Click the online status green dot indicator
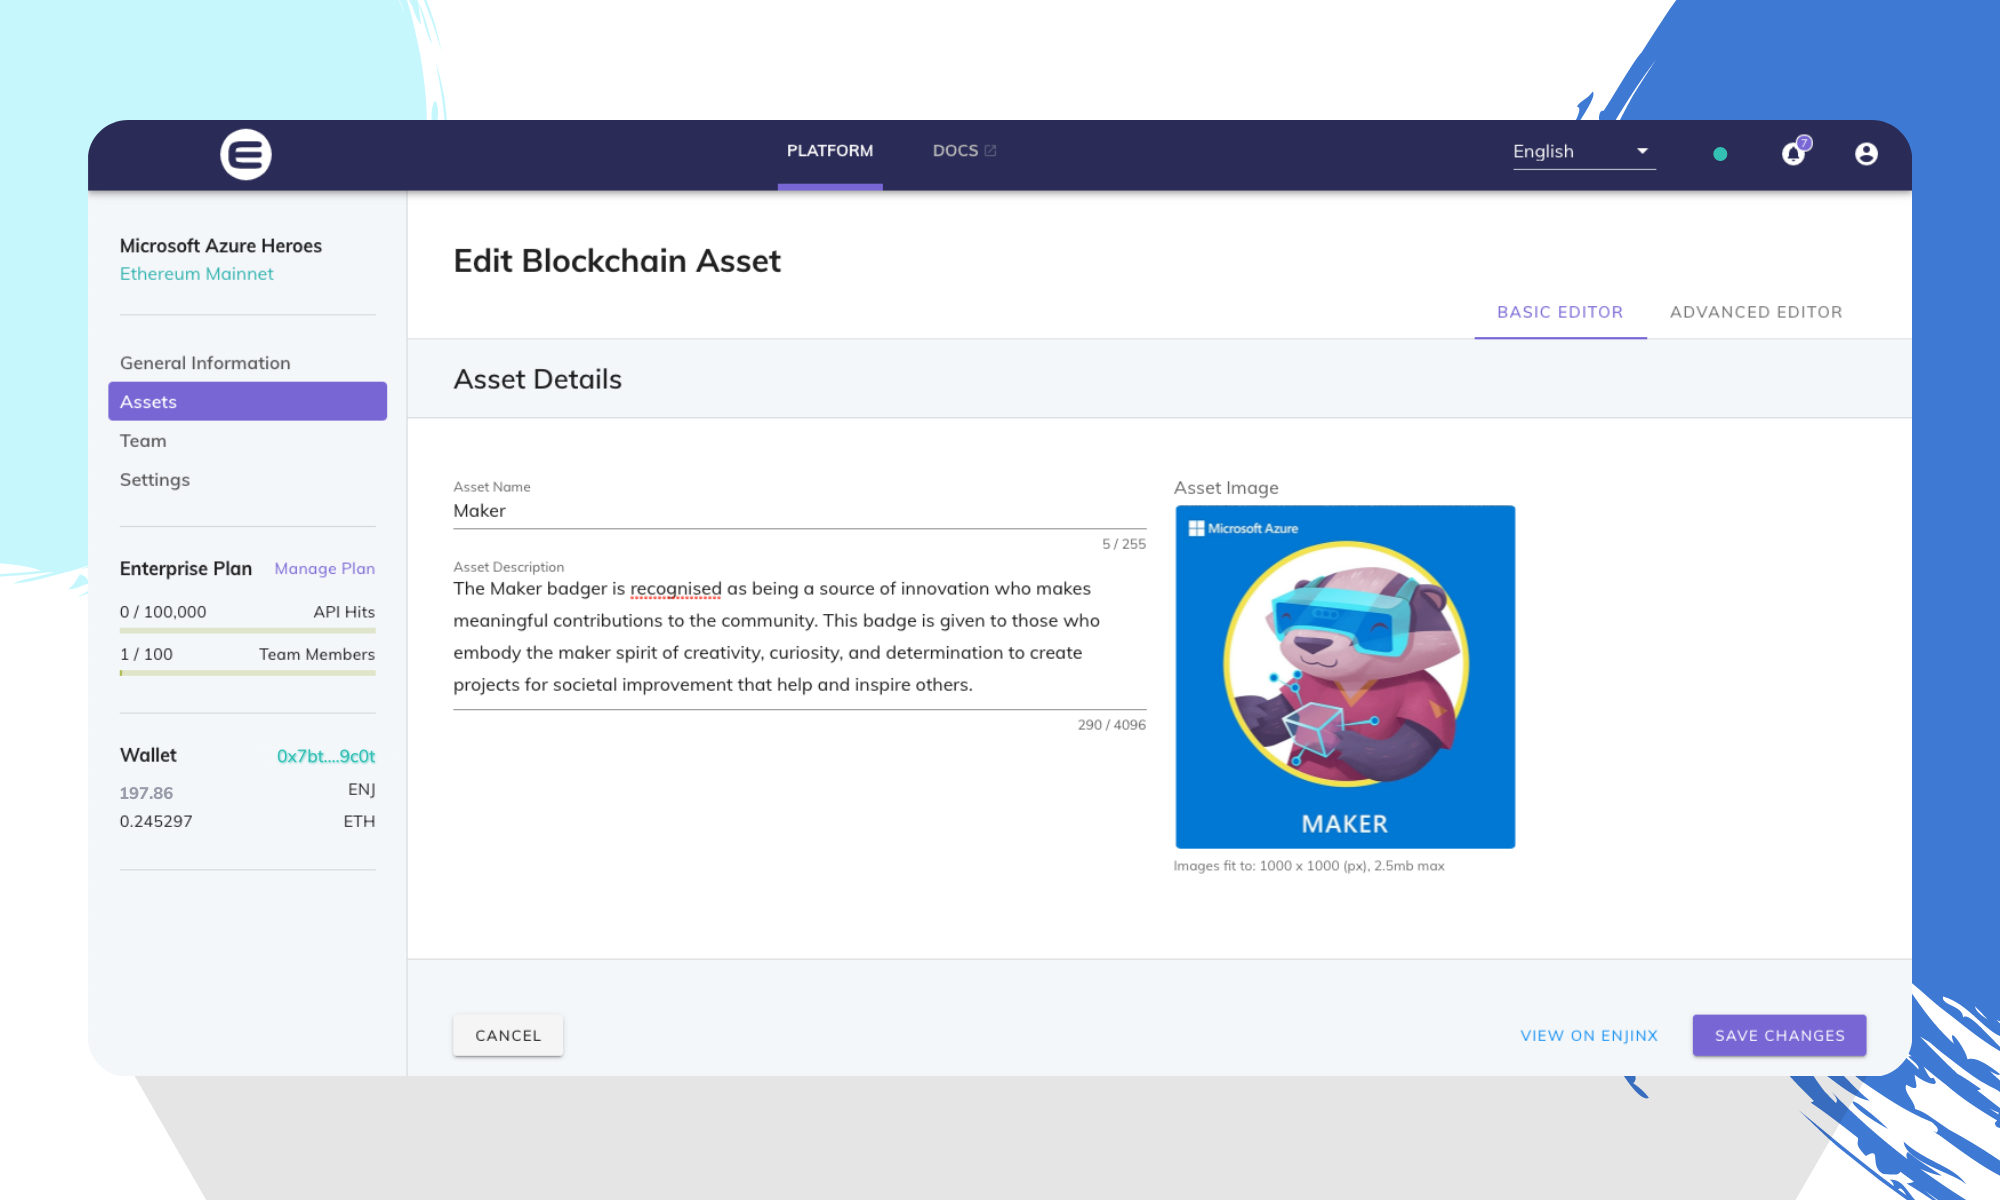The height and width of the screenshot is (1200, 2000). click(1720, 154)
